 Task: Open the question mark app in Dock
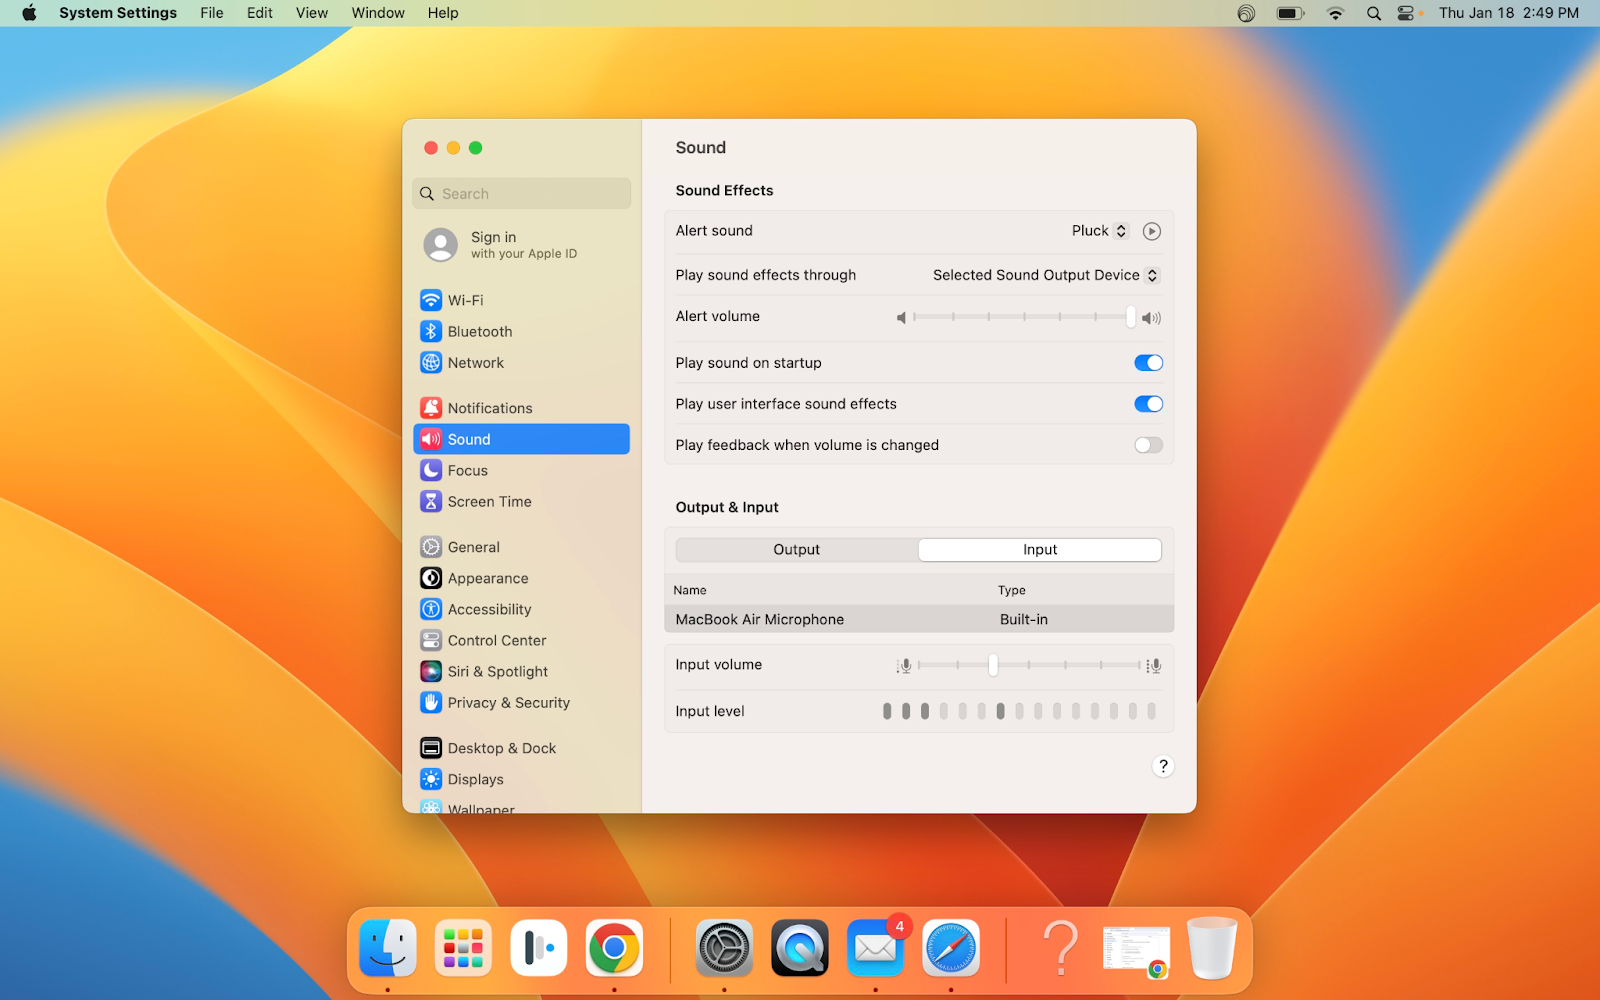tap(1060, 947)
